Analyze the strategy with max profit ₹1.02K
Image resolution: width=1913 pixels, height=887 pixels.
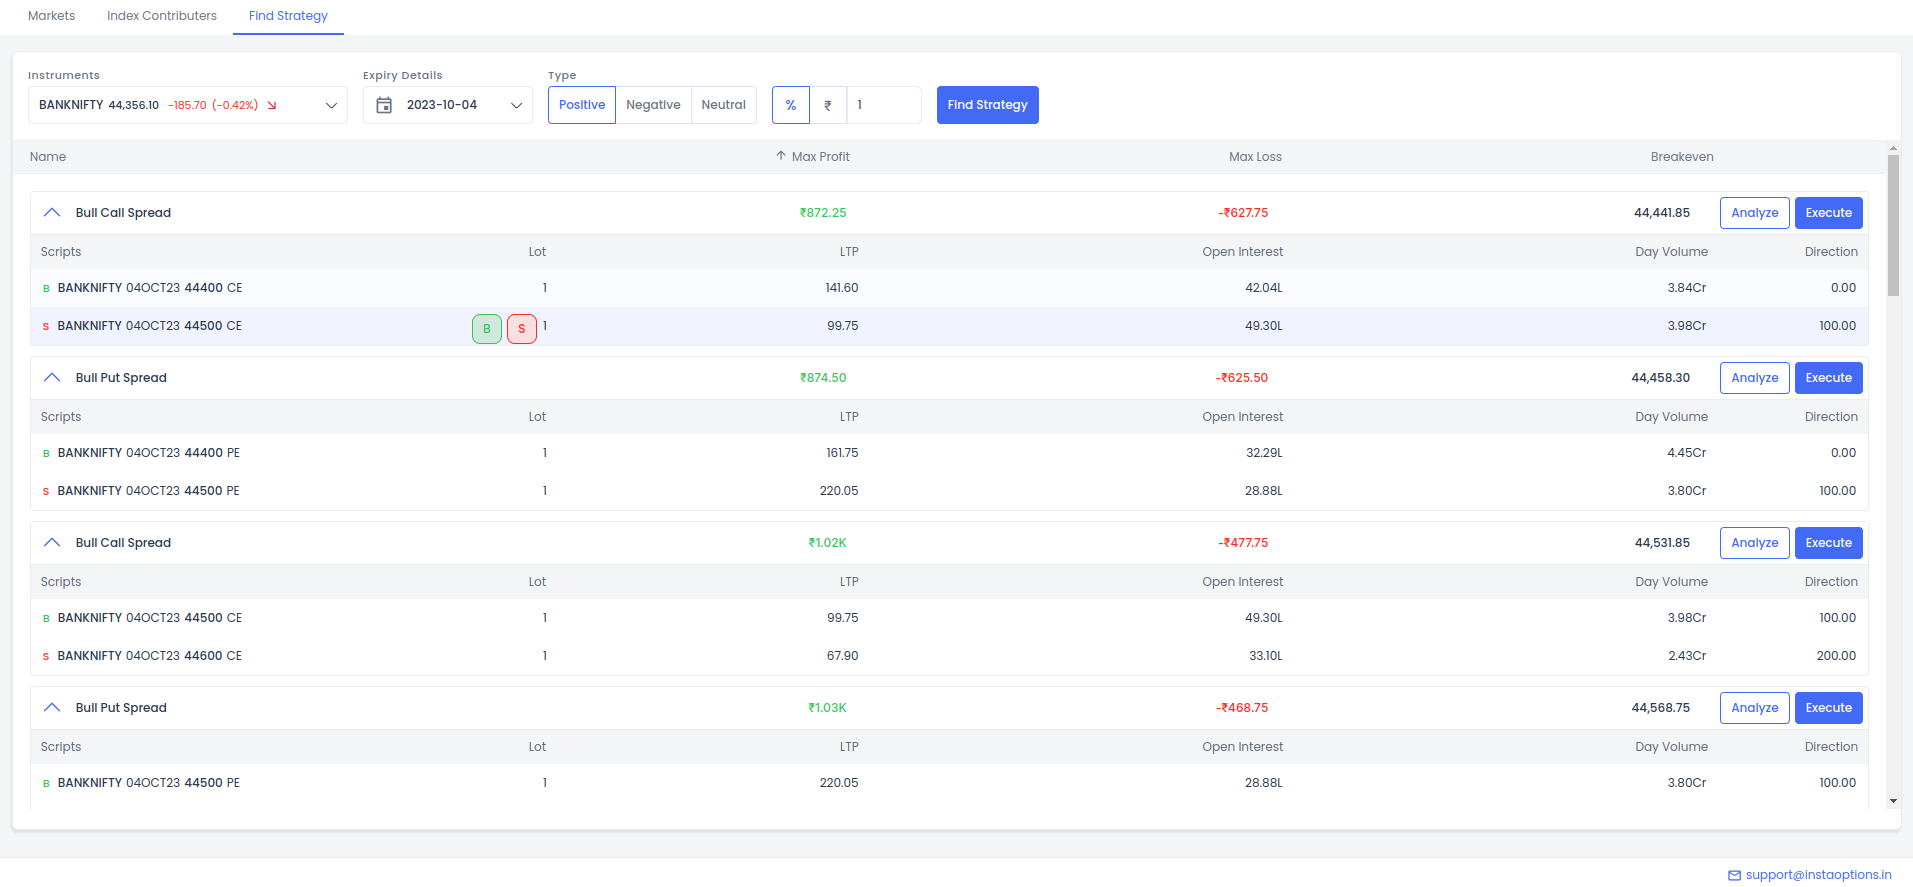click(1755, 543)
